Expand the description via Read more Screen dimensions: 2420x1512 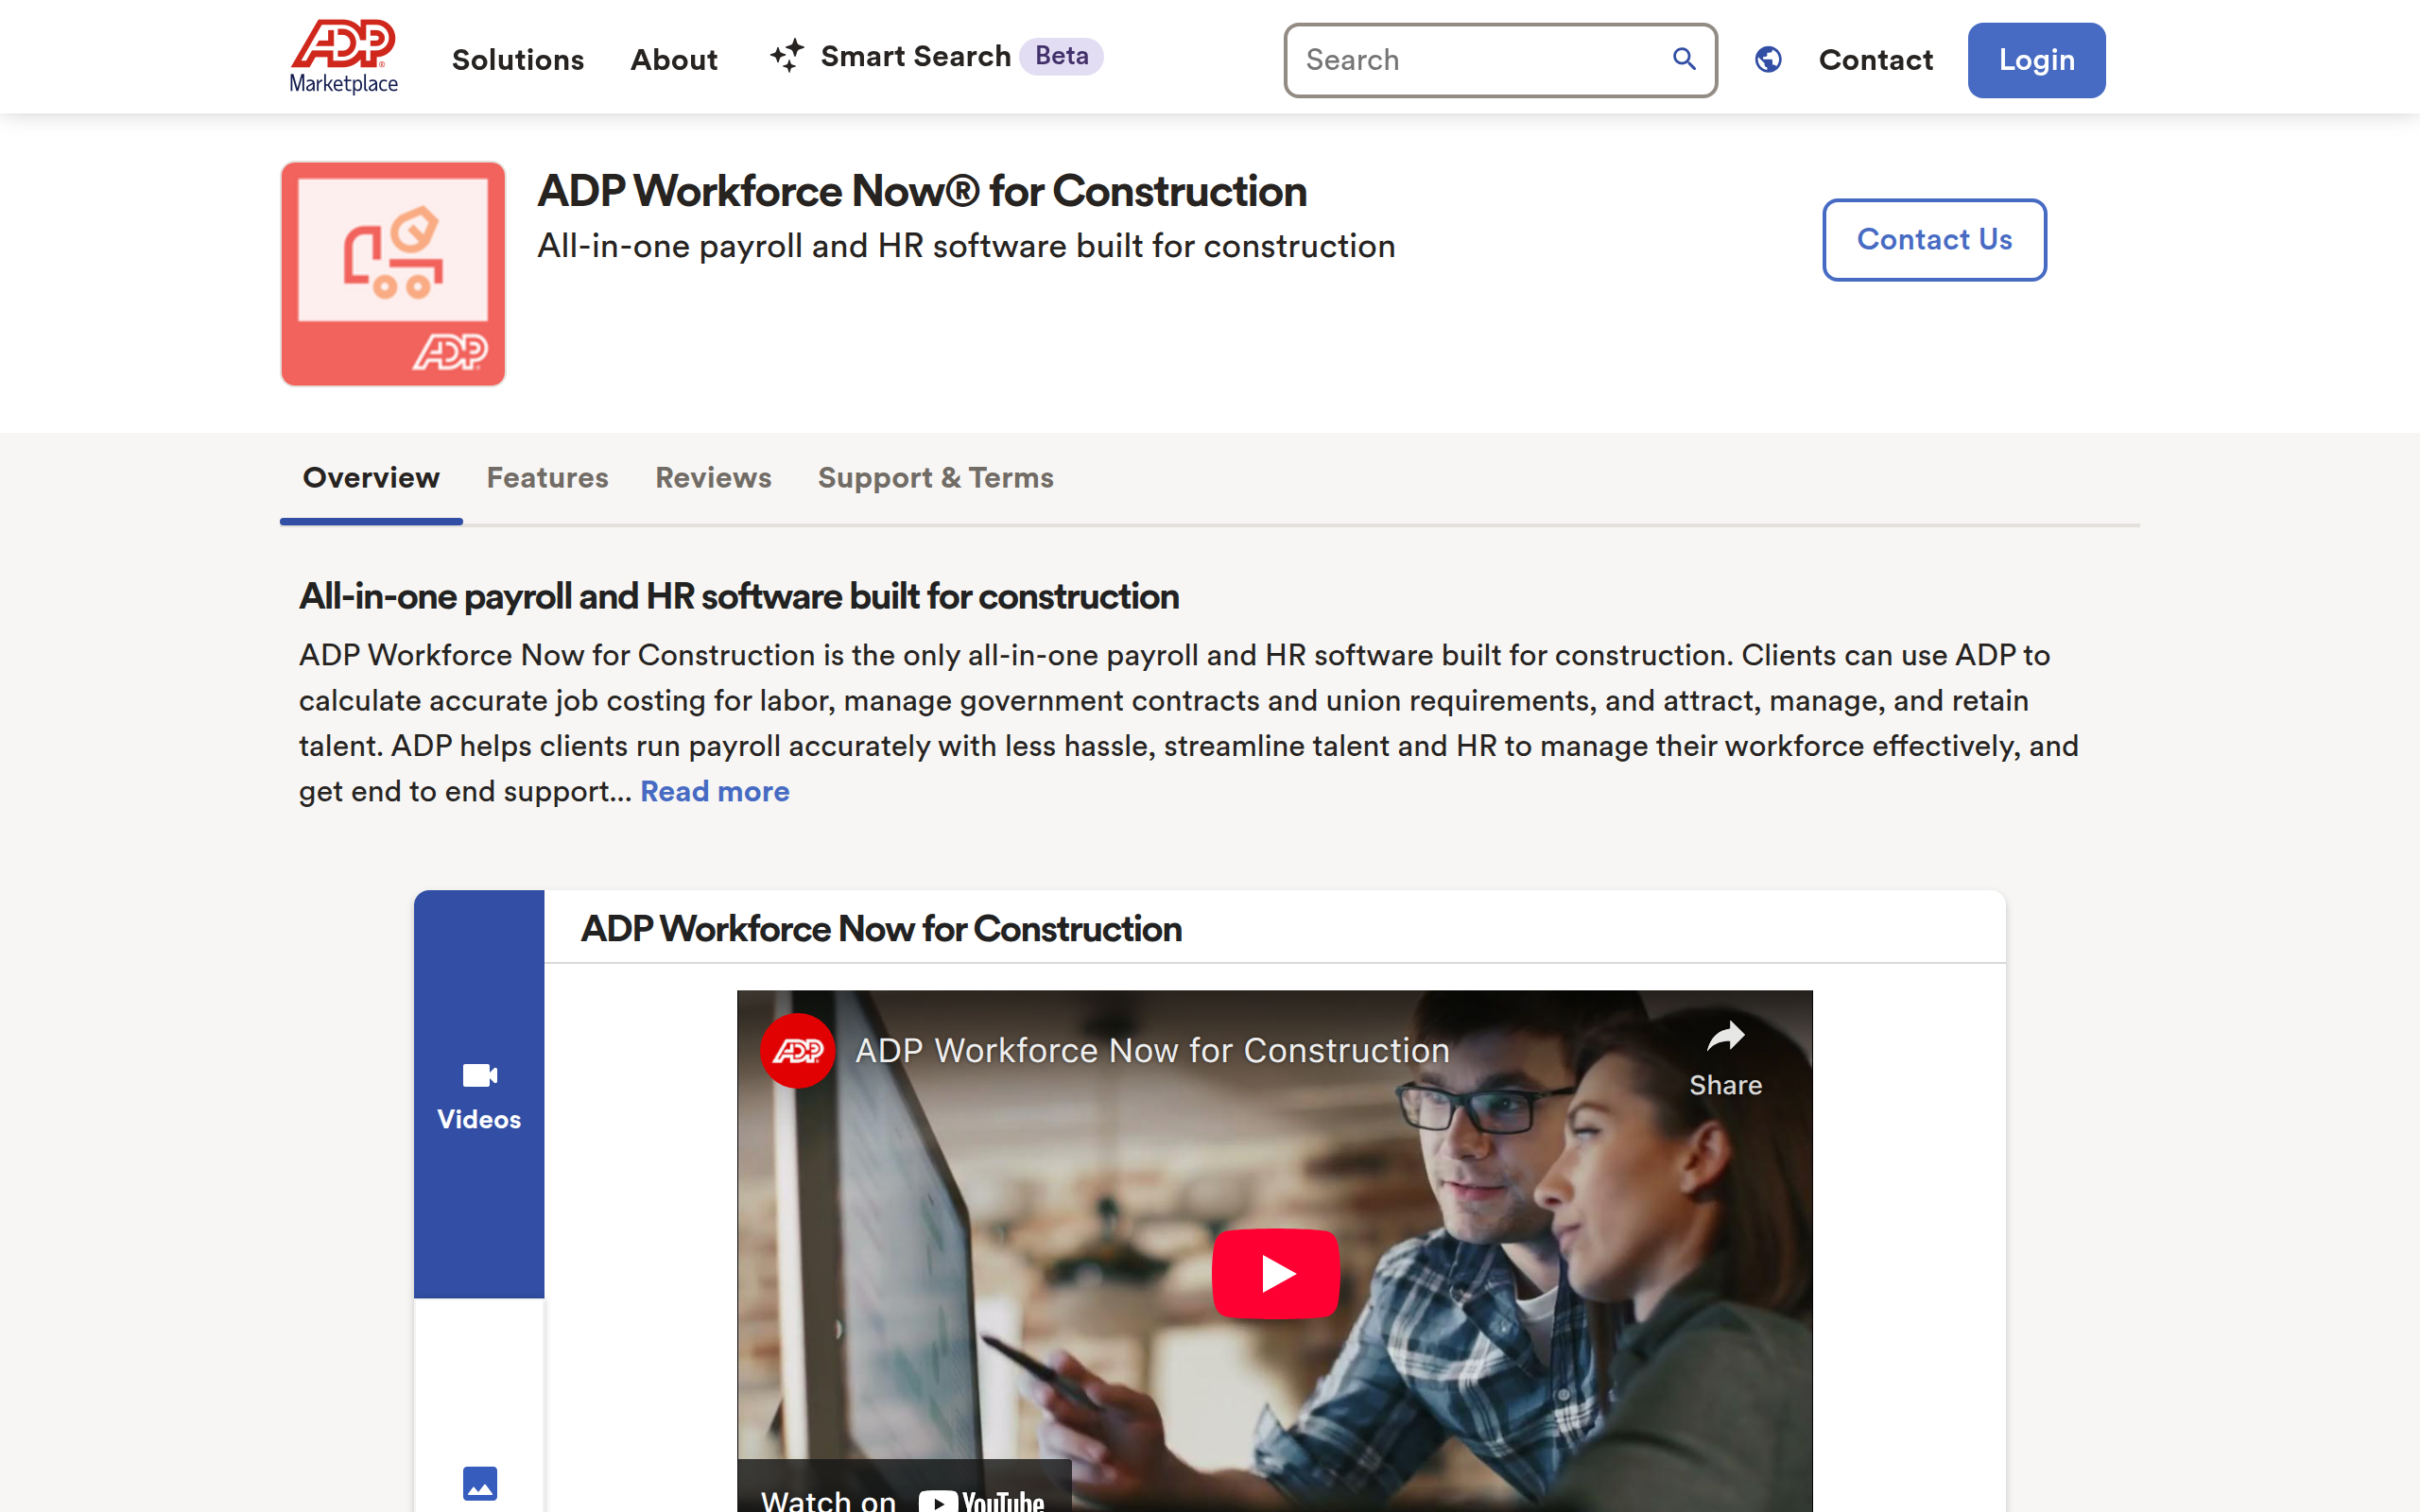click(714, 791)
